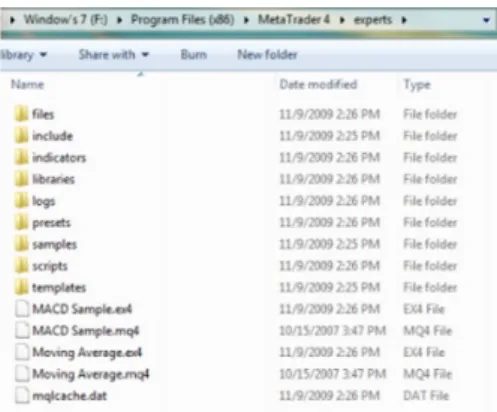Image resolution: width=497 pixels, height=412 pixels.
Task: Expand the arrow after experts breadcrumb
Action: (404, 20)
